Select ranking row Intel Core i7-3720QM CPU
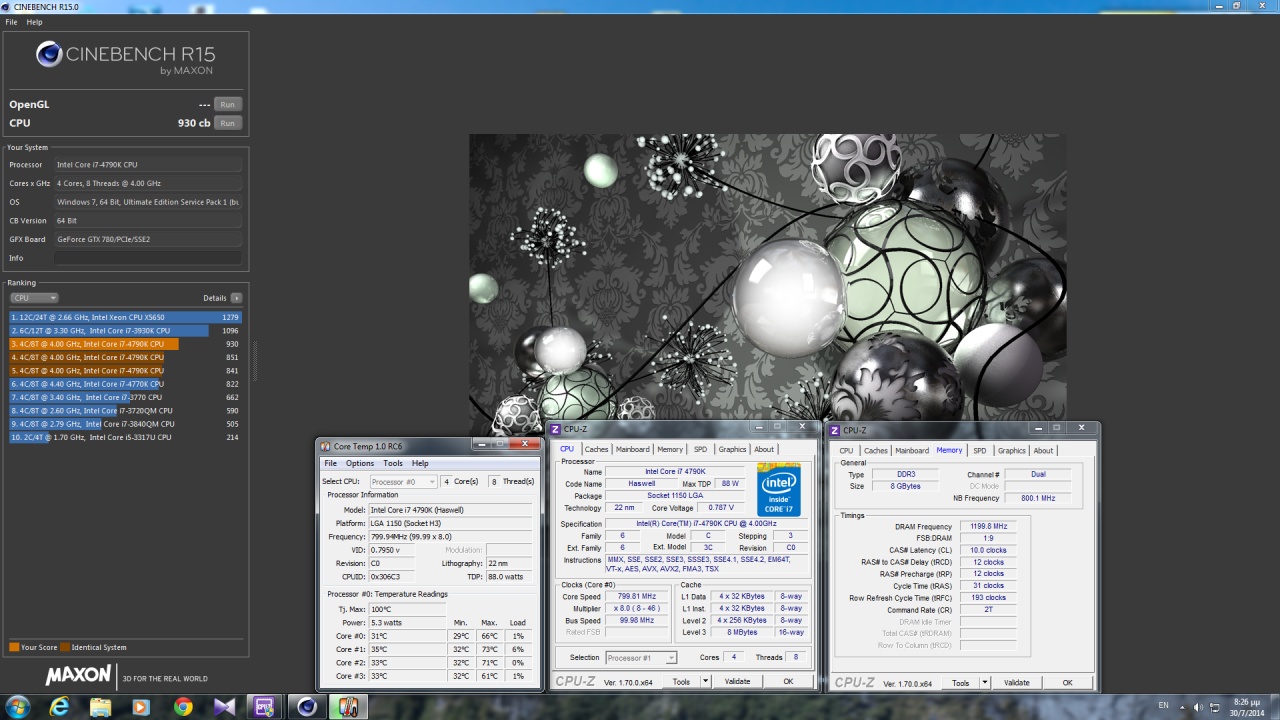1280x720 pixels. pyautogui.click(x=125, y=410)
